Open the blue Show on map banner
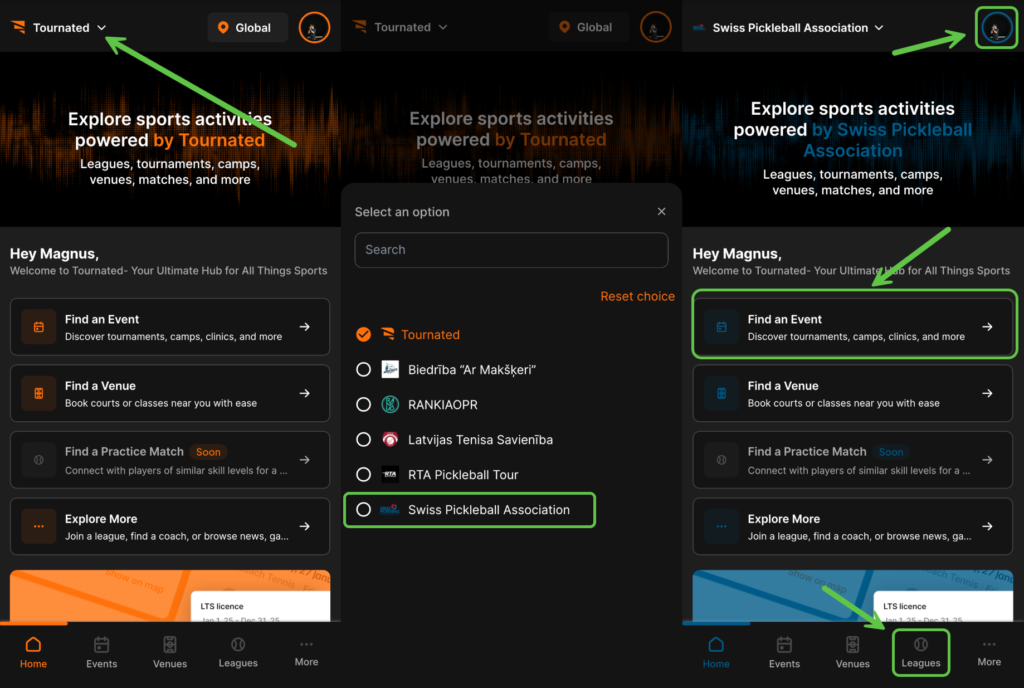This screenshot has width=1024, height=688. tap(852, 595)
